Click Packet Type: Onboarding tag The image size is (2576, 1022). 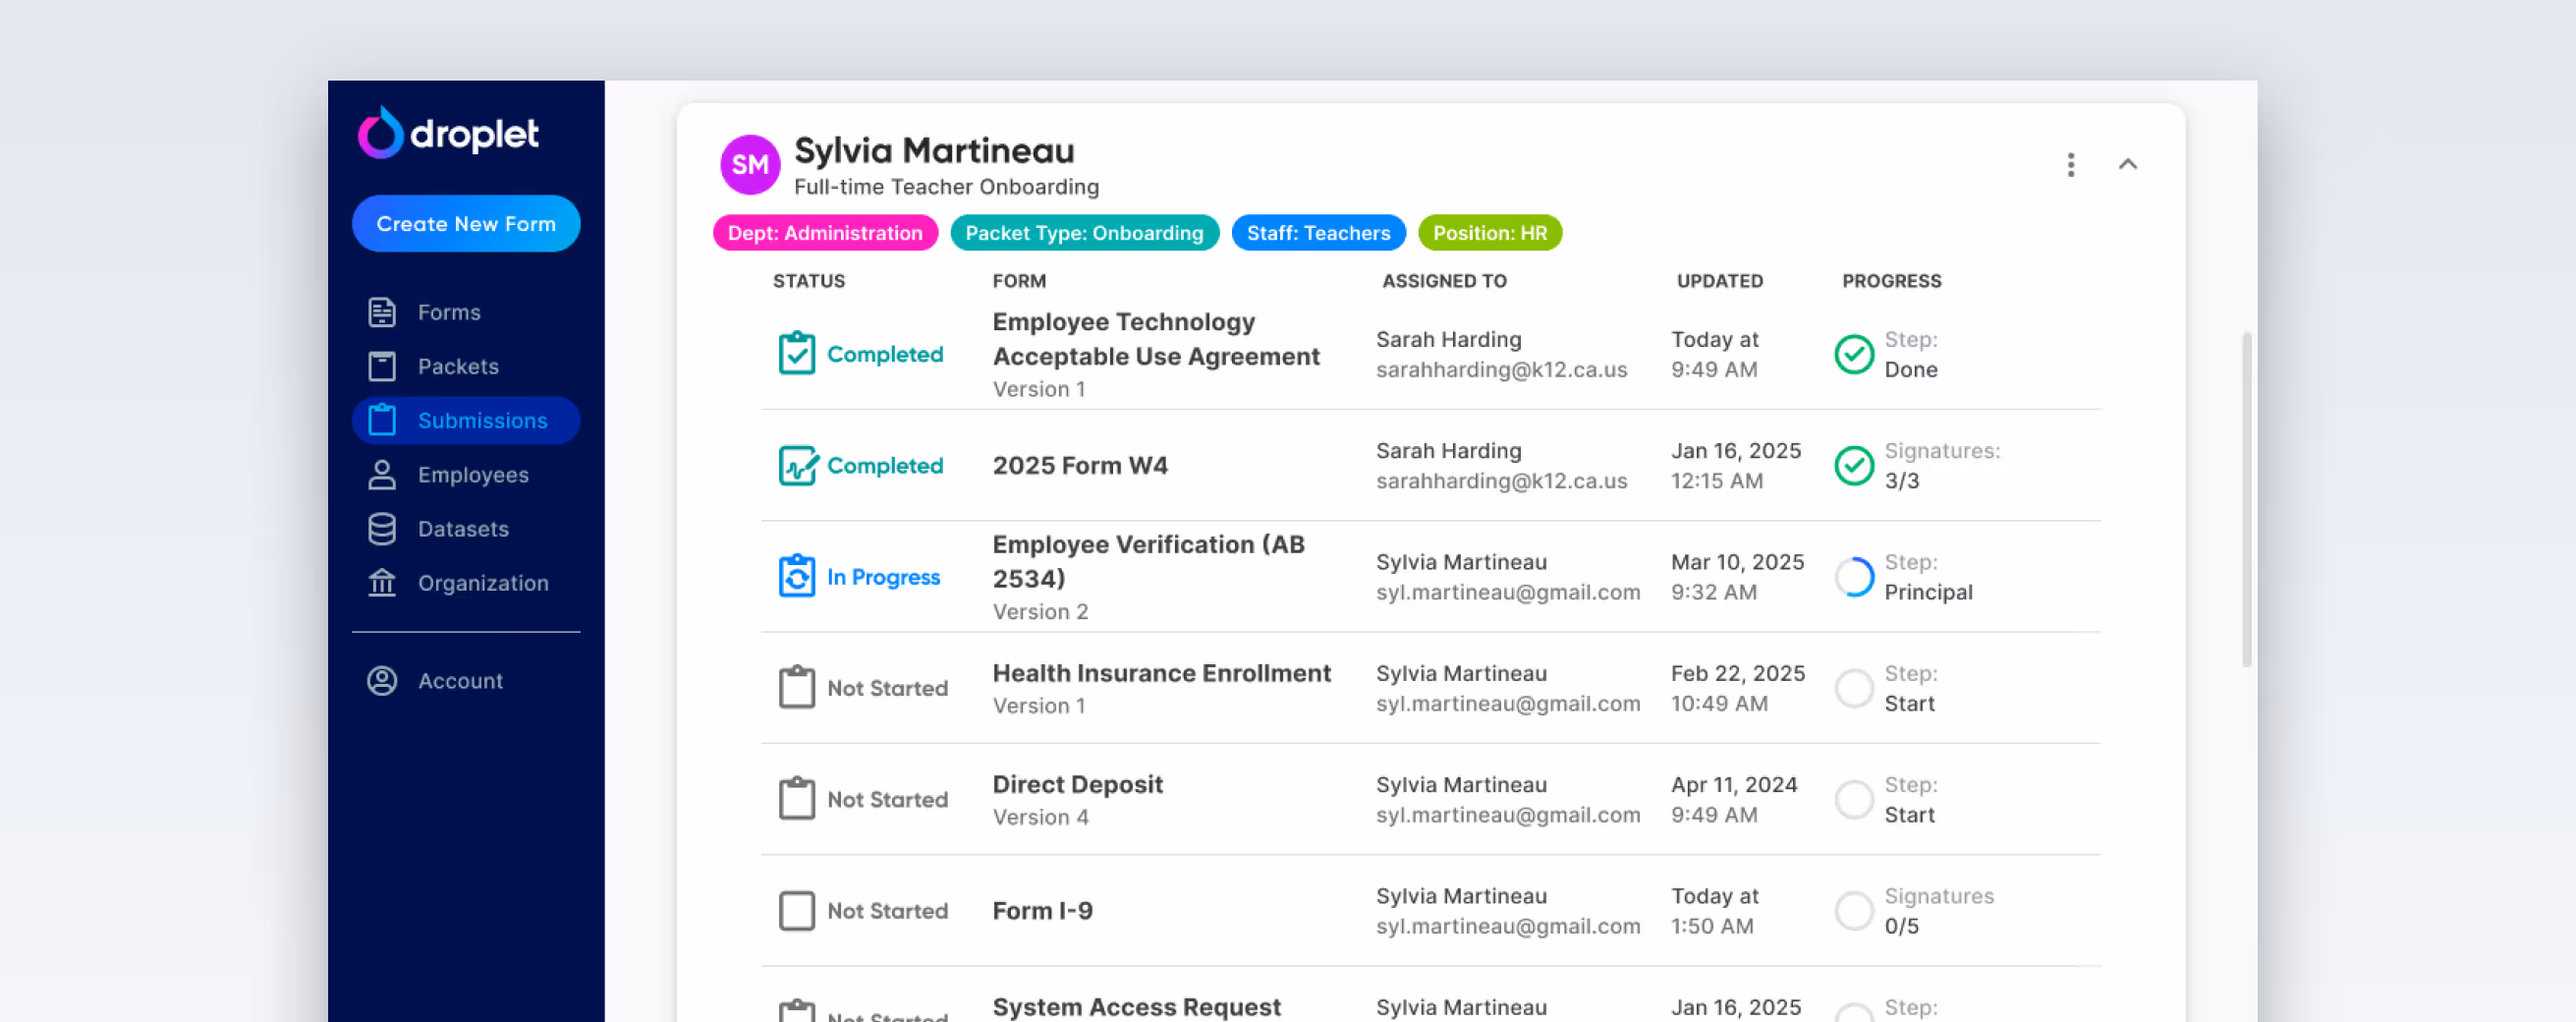(x=1084, y=233)
